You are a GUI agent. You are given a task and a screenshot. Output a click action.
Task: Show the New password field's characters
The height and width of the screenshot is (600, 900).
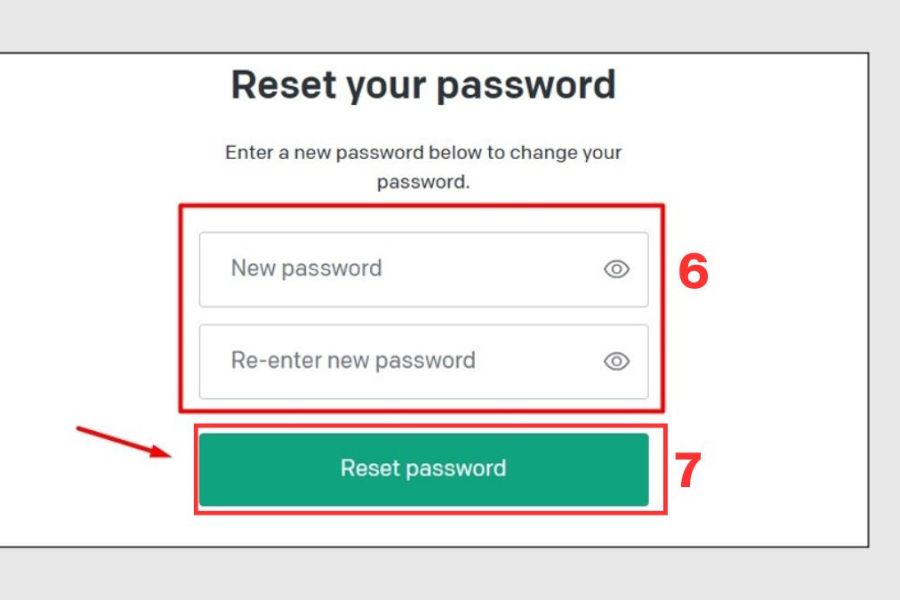pos(617,269)
